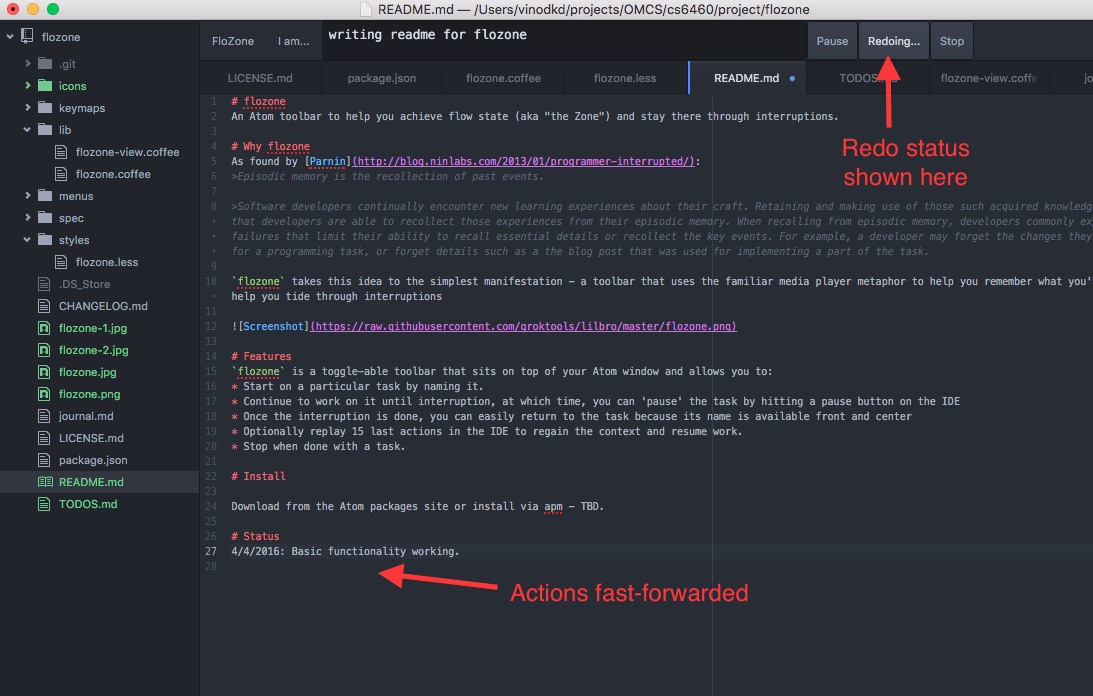Collapse the styles folder chevron
Viewport: 1093px width, 696px height.
tap(27, 240)
